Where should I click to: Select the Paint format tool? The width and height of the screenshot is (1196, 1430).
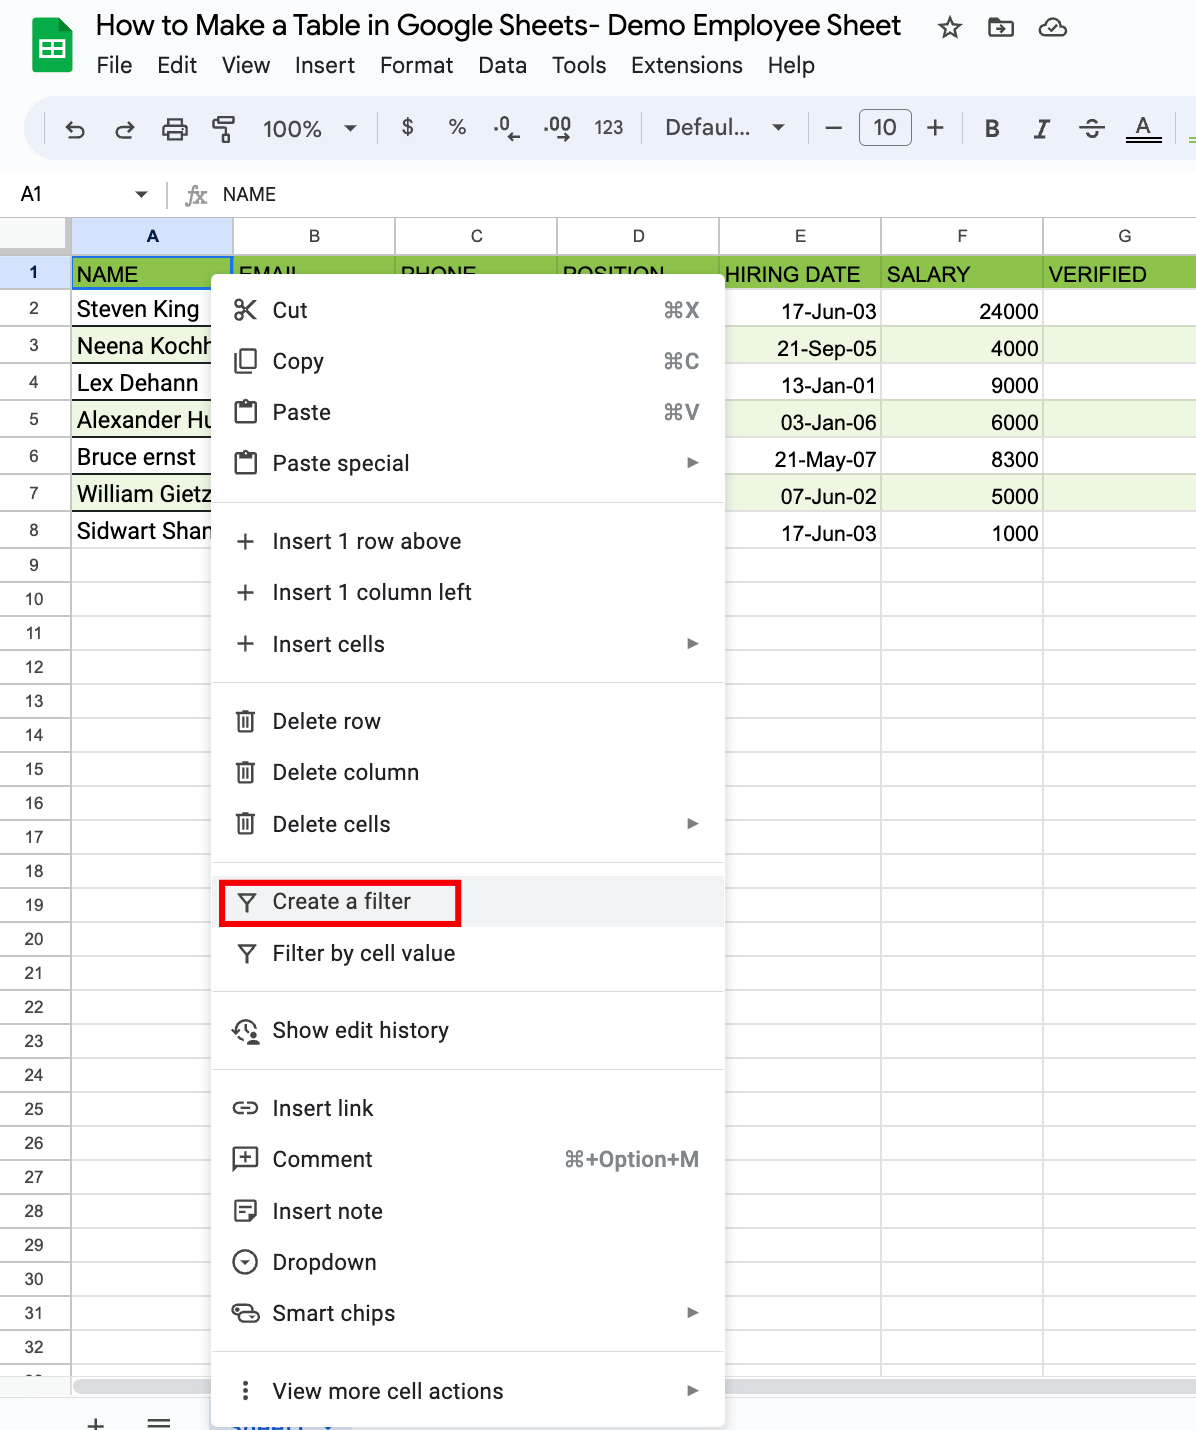(x=223, y=129)
